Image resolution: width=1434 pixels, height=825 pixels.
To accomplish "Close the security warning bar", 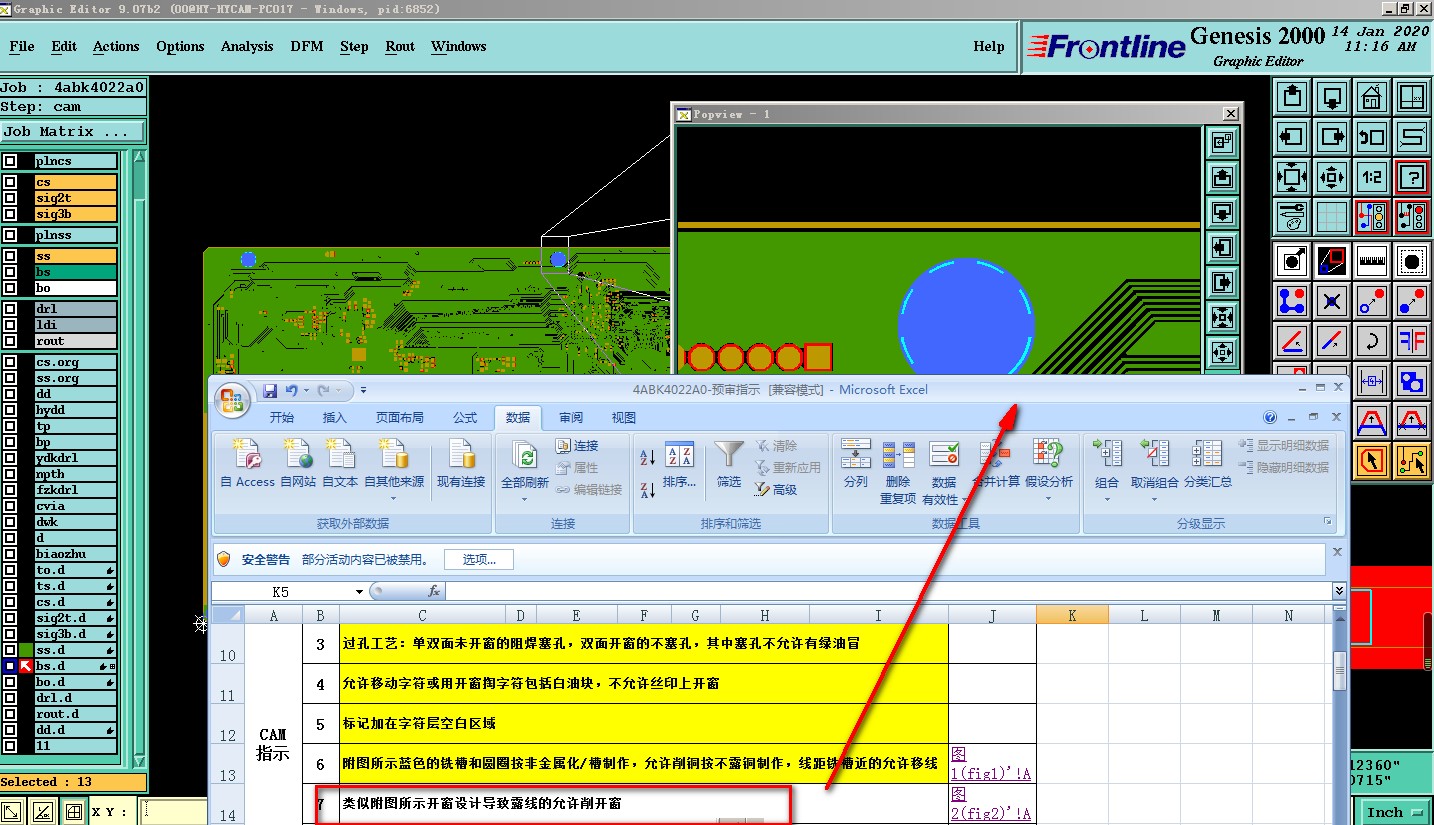I will tap(1338, 552).
